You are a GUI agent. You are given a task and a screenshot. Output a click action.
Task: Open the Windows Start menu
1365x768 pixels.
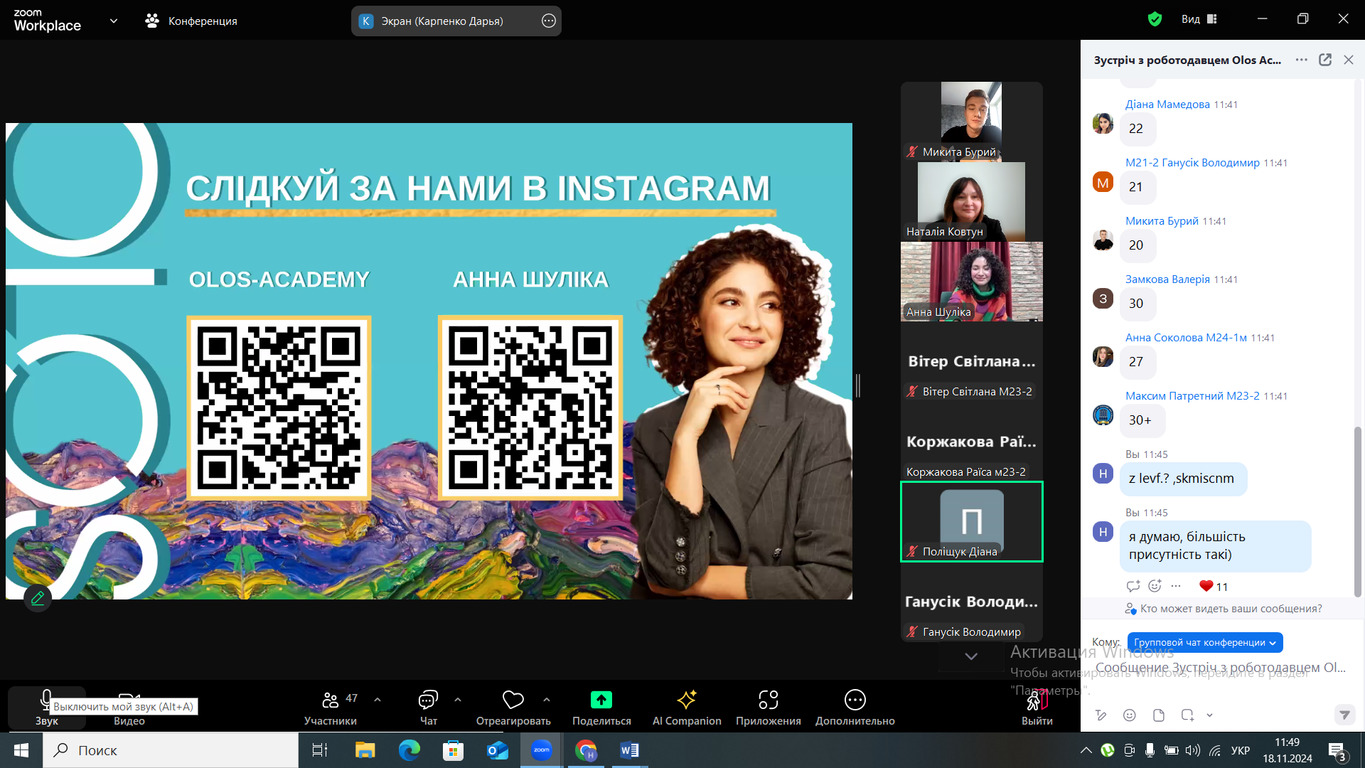(x=21, y=749)
